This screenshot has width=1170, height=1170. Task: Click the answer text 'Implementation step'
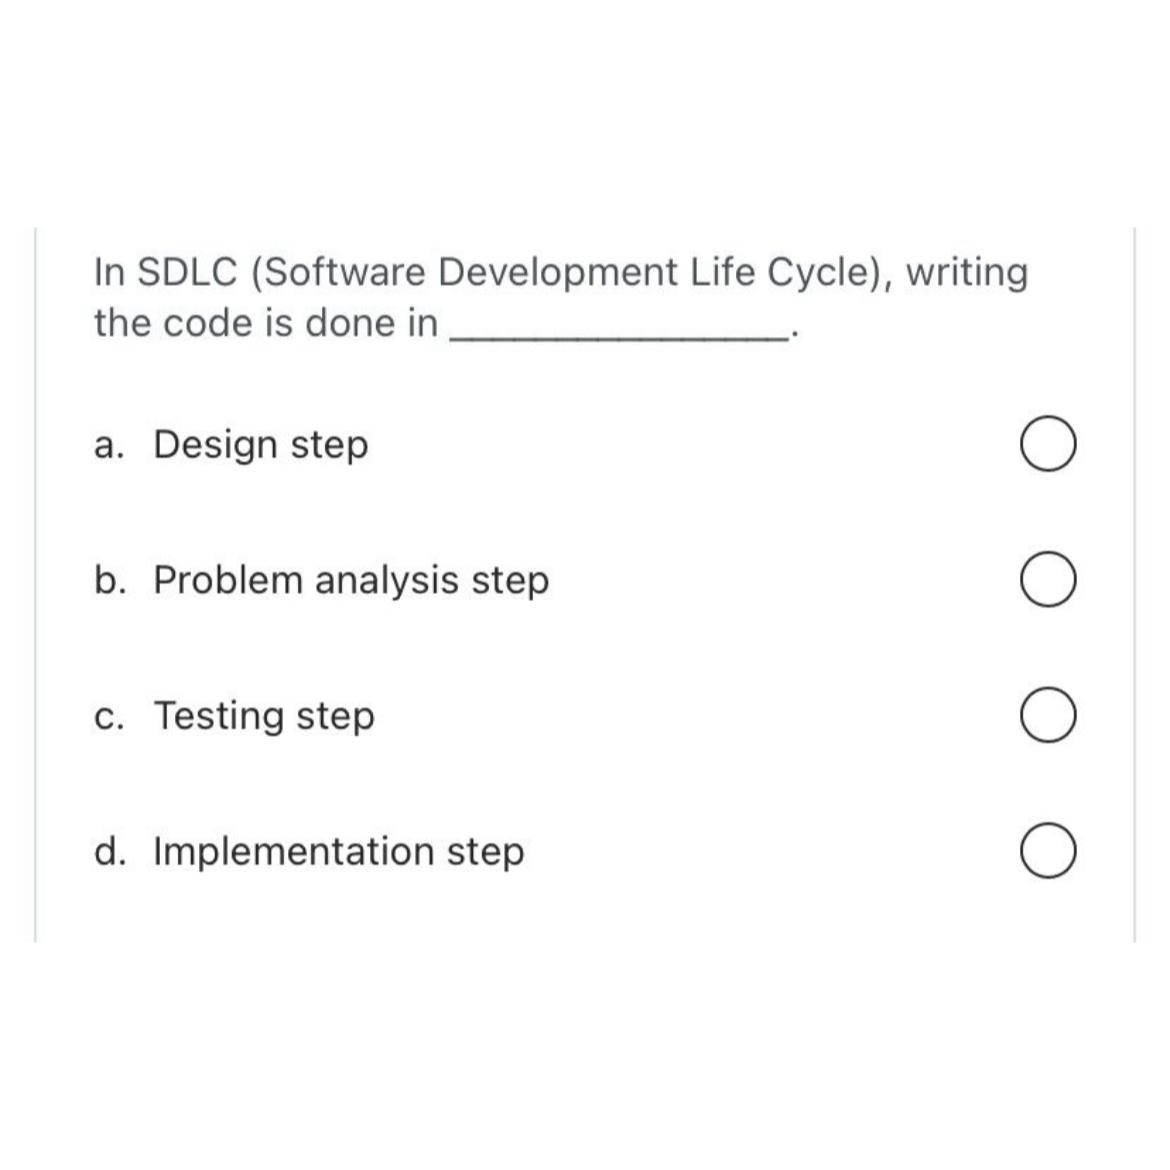pyautogui.click(x=338, y=851)
